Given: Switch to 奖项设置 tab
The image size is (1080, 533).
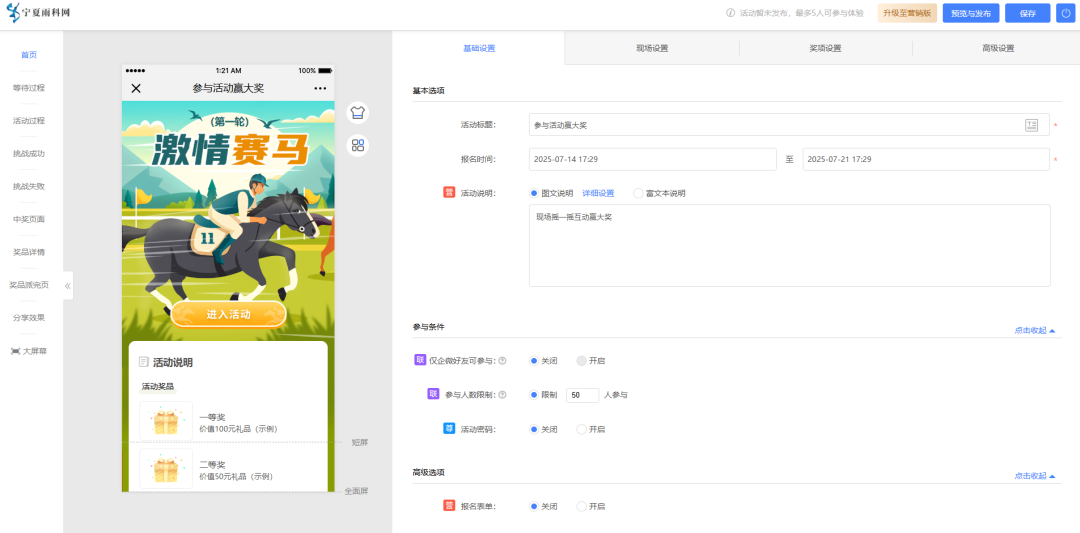Looking at the screenshot, I should (825, 48).
